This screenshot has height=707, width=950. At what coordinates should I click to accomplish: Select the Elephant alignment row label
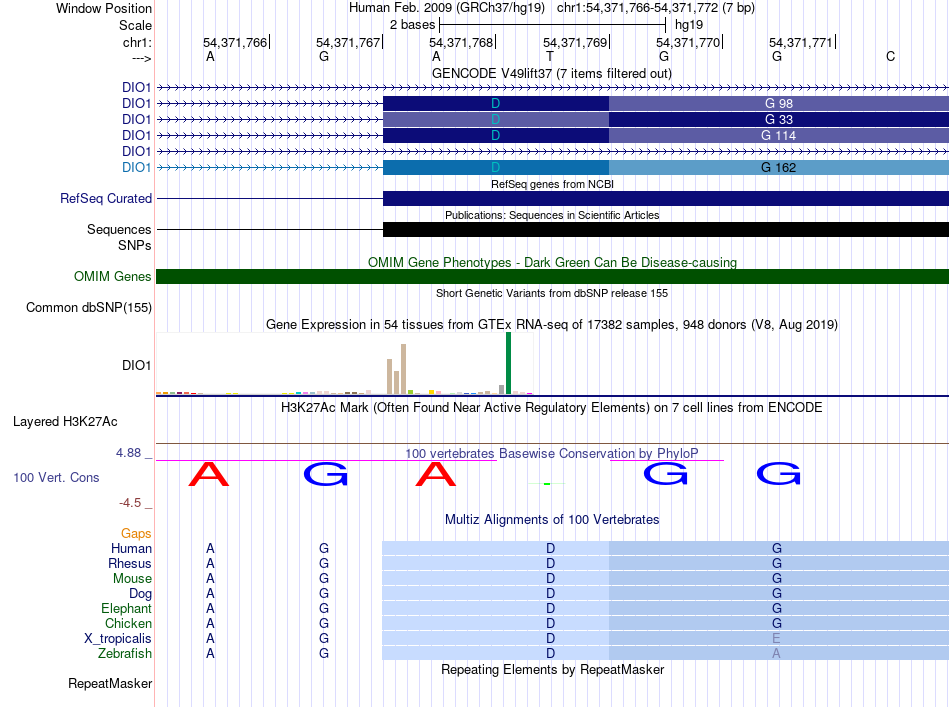click(126, 608)
